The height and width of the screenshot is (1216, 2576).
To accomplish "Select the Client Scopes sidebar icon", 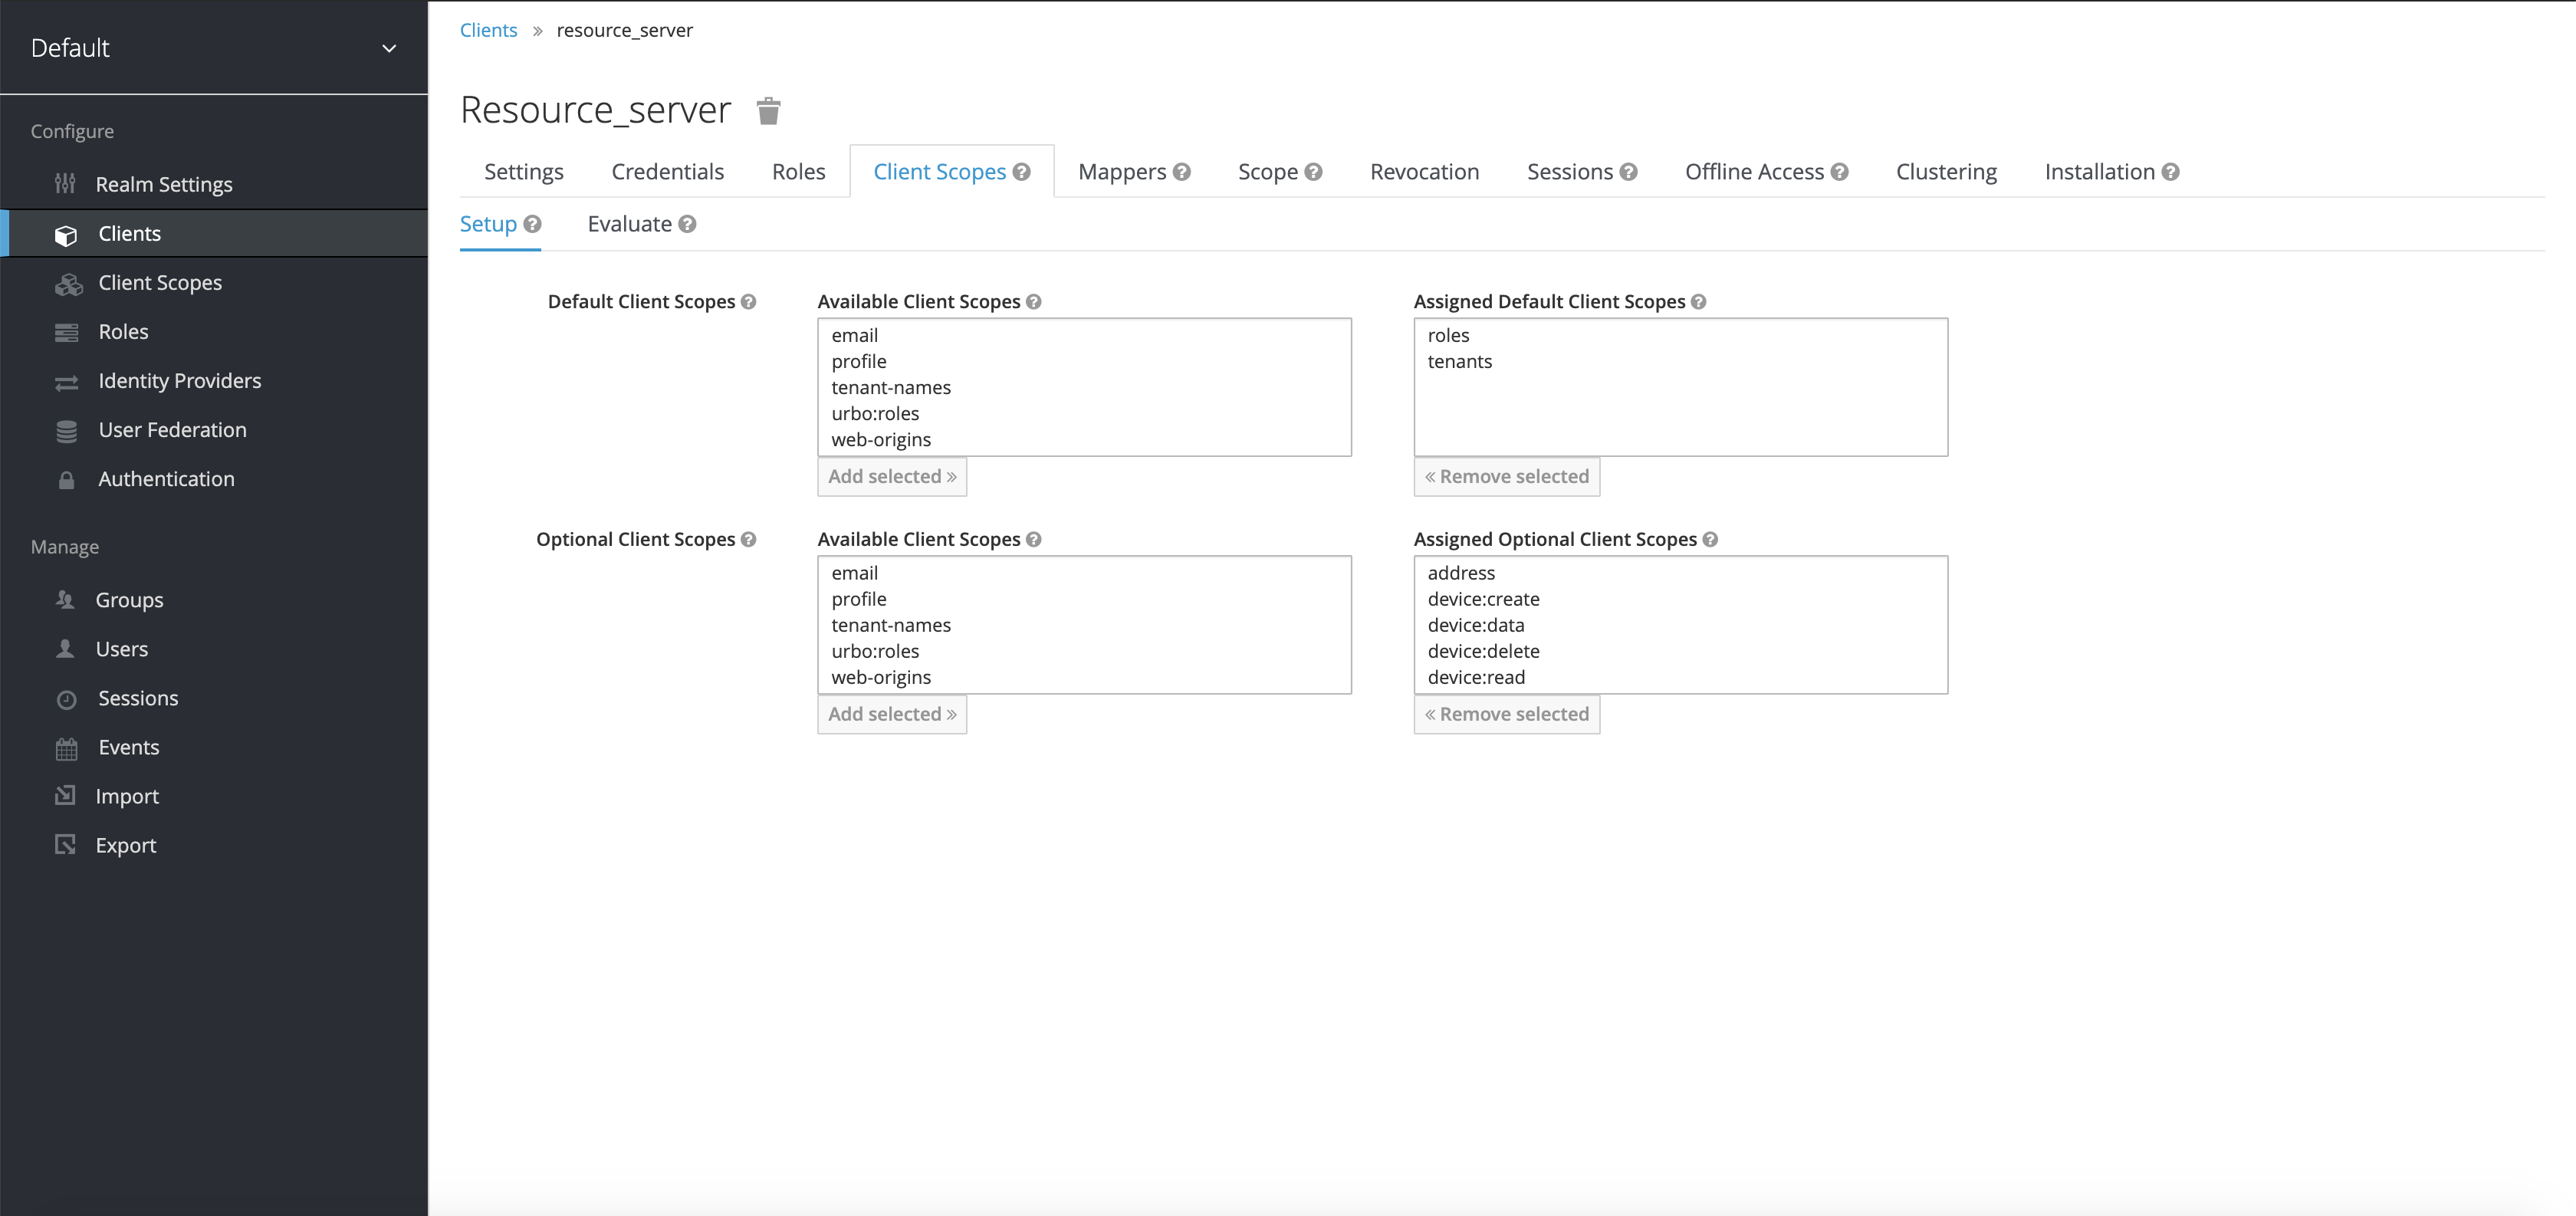I will pyautogui.click(x=68, y=283).
